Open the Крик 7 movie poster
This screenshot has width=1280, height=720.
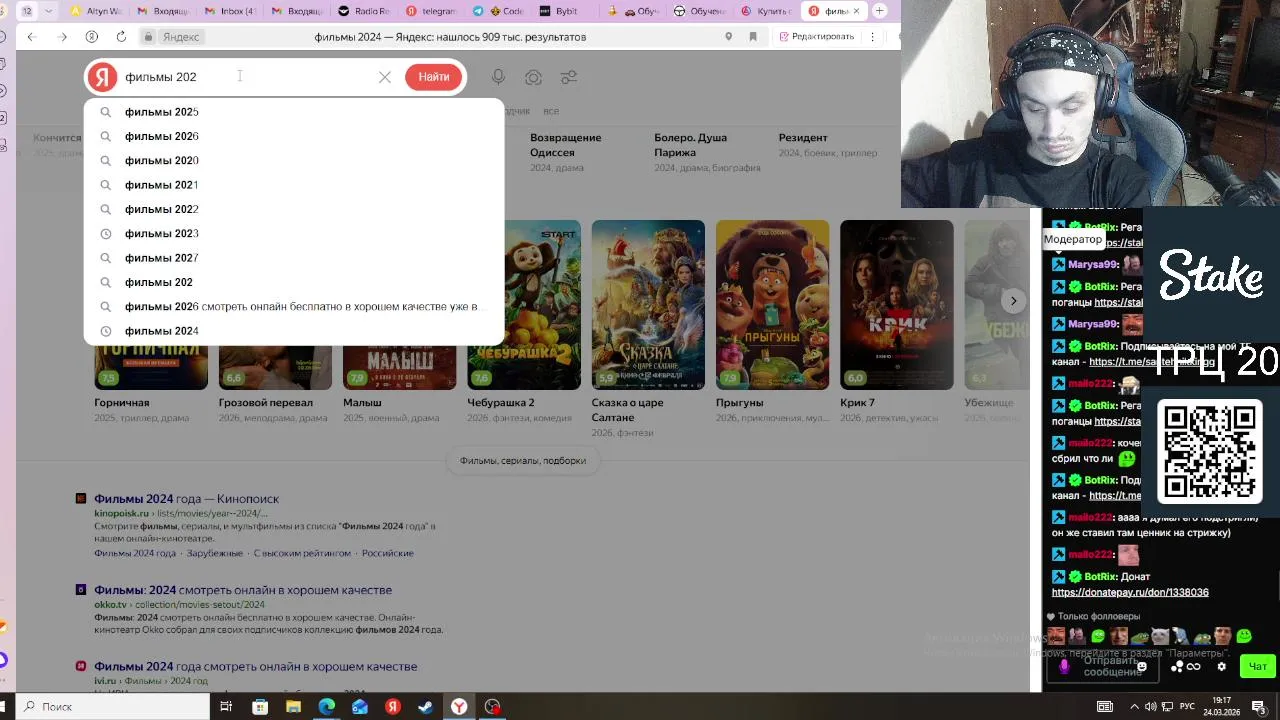[897, 305]
